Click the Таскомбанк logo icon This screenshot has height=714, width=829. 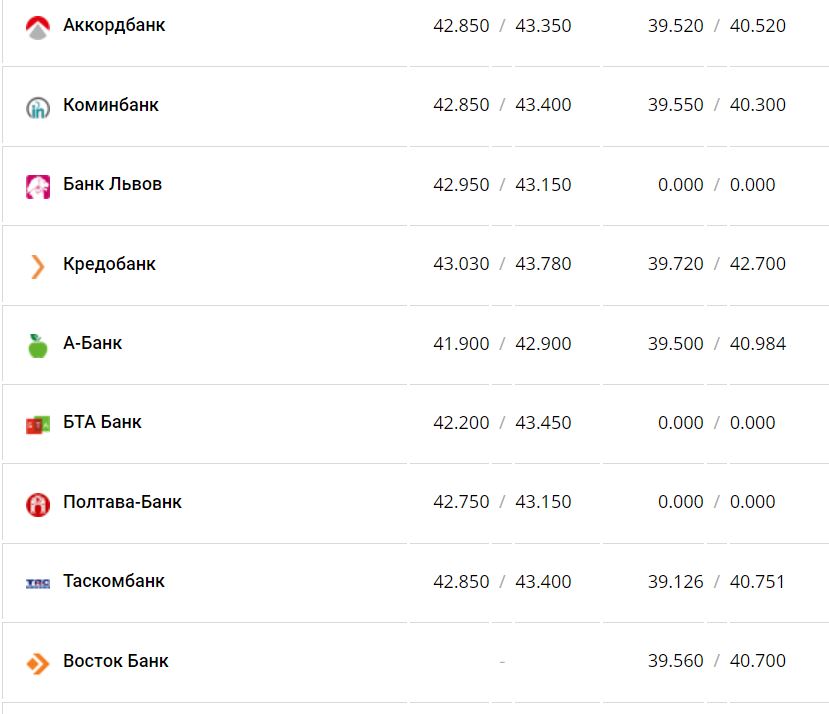click(38, 583)
